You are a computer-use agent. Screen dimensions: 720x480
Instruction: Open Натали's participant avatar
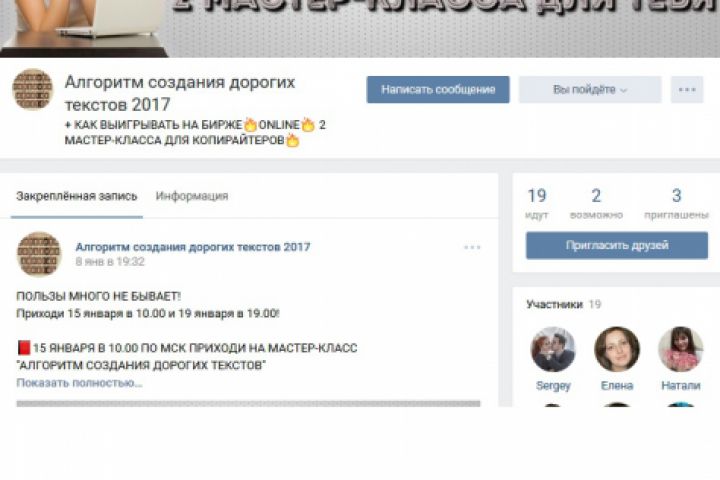tap(681, 349)
